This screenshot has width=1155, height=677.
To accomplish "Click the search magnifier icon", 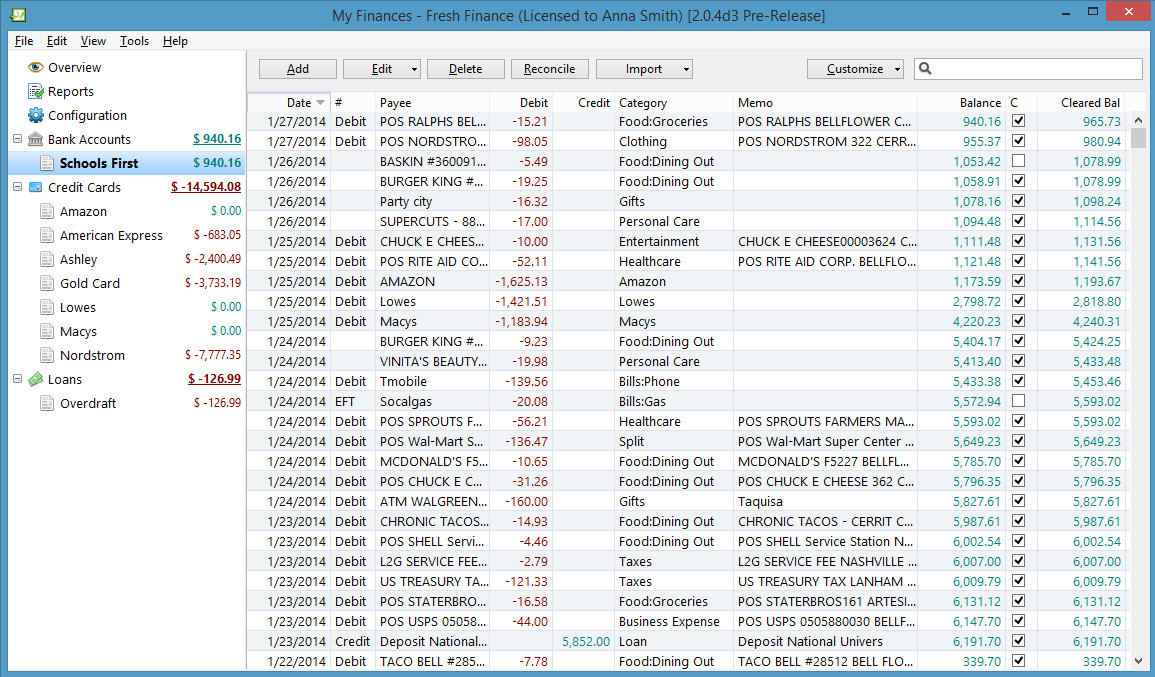I will coord(925,69).
